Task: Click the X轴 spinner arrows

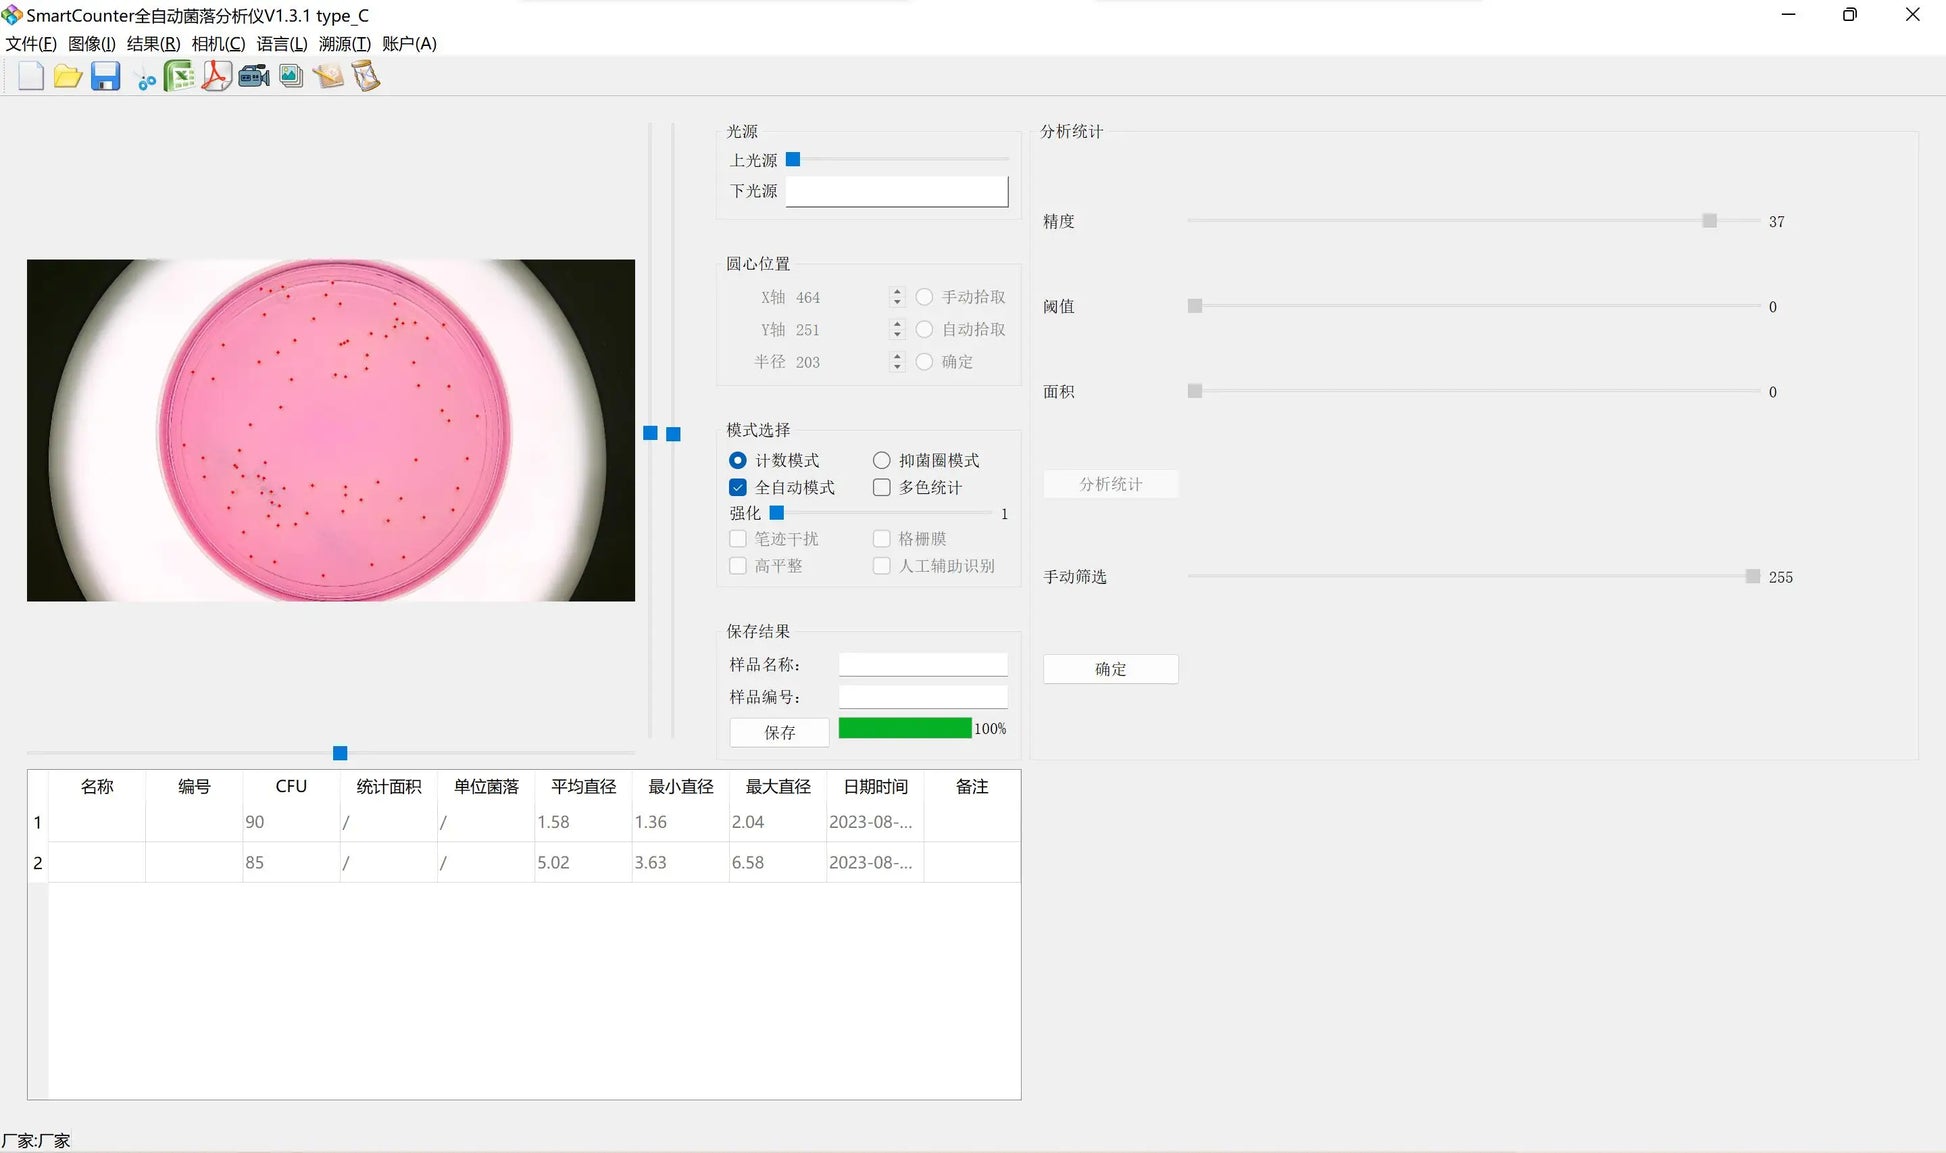Action: click(897, 297)
